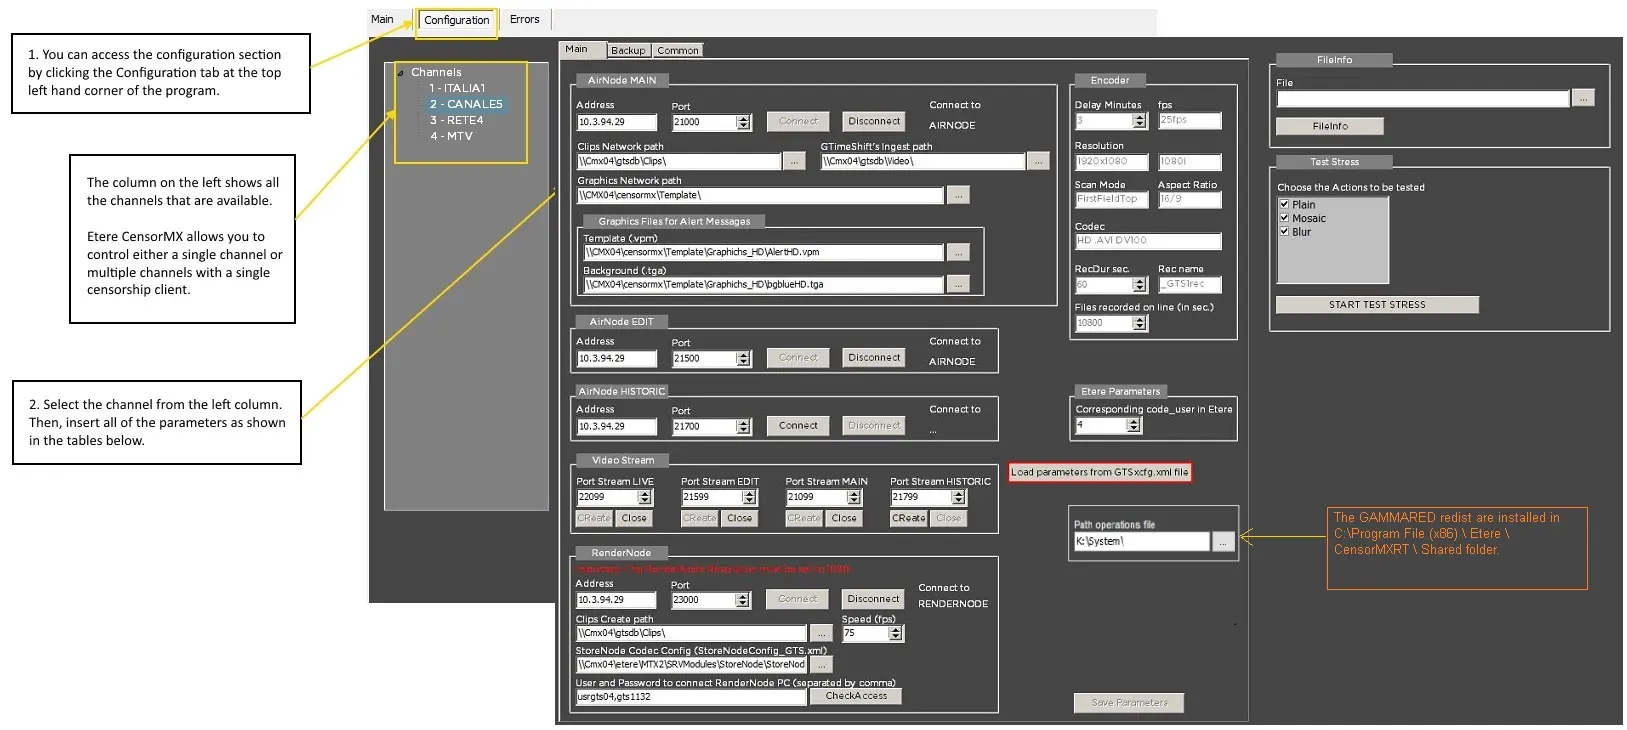Adjust the RenderNode Speed (fps) stepper
The image size is (1627, 730).
click(895, 633)
